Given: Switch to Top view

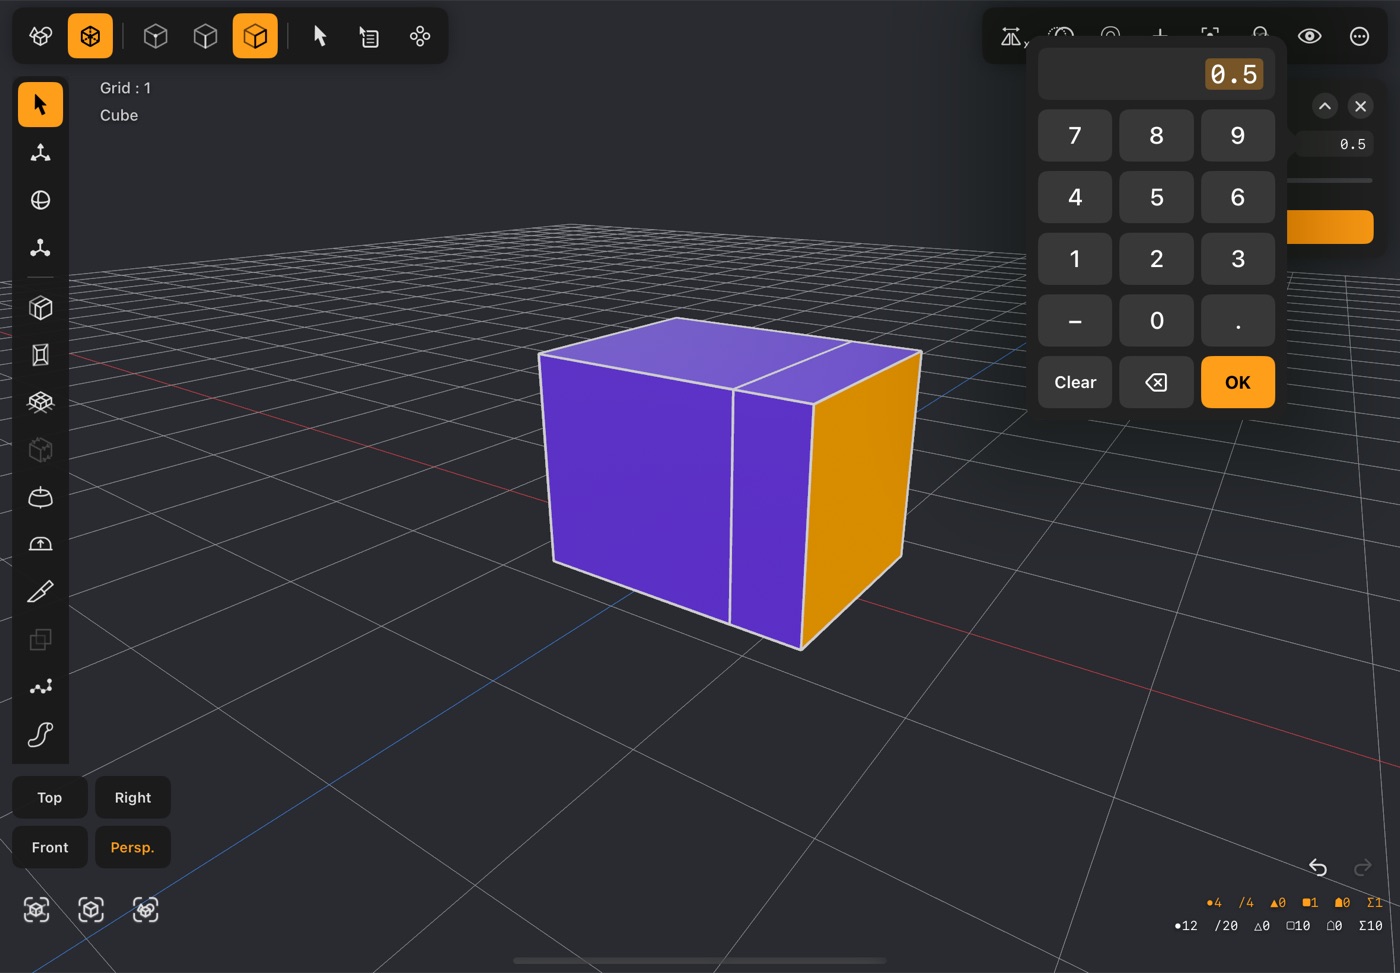Looking at the screenshot, I should click(x=49, y=797).
